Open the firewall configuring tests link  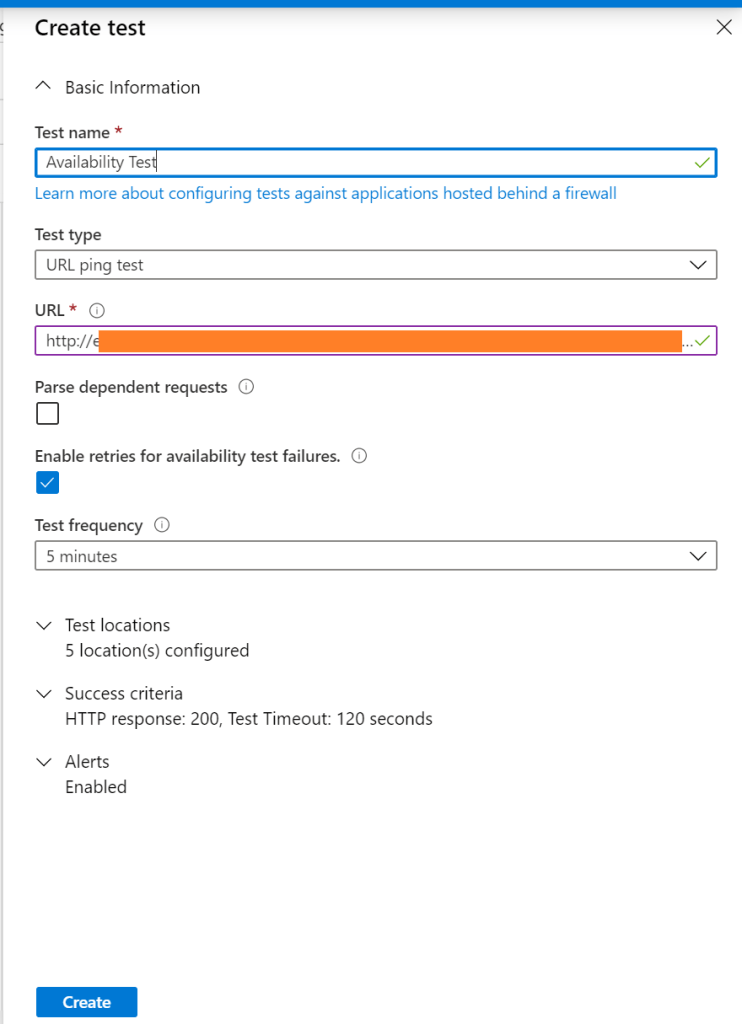click(325, 193)
